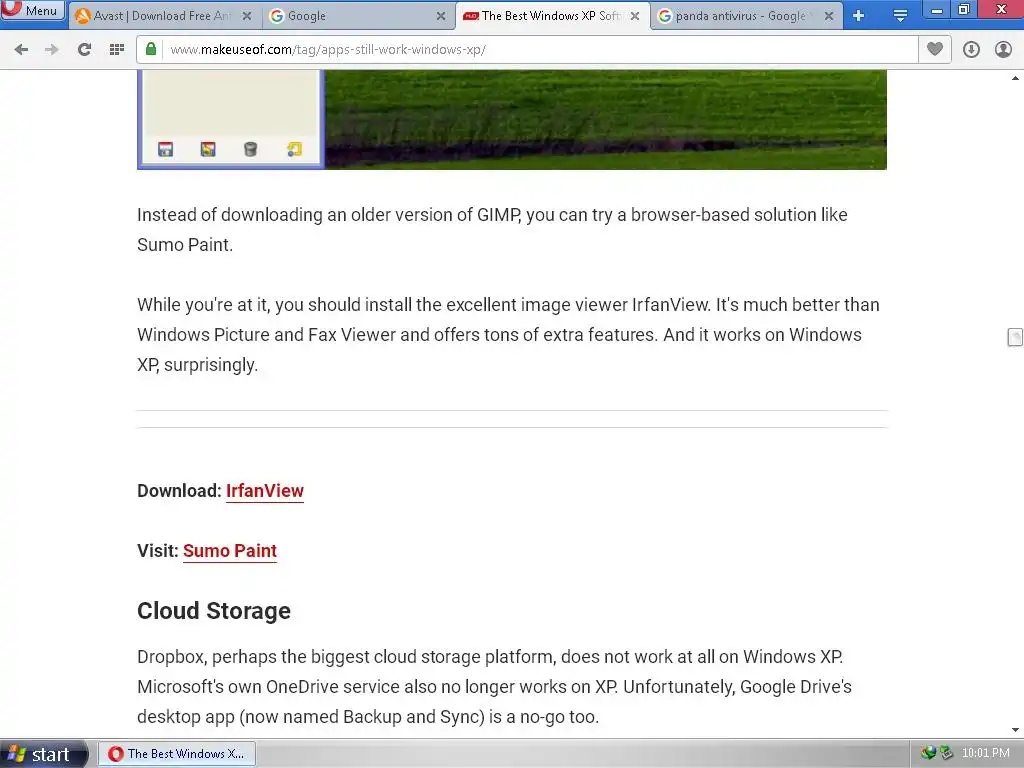Click the Cloud Storage heading
This screenshot has width=1024, height=768.
[x=214, y=611]
